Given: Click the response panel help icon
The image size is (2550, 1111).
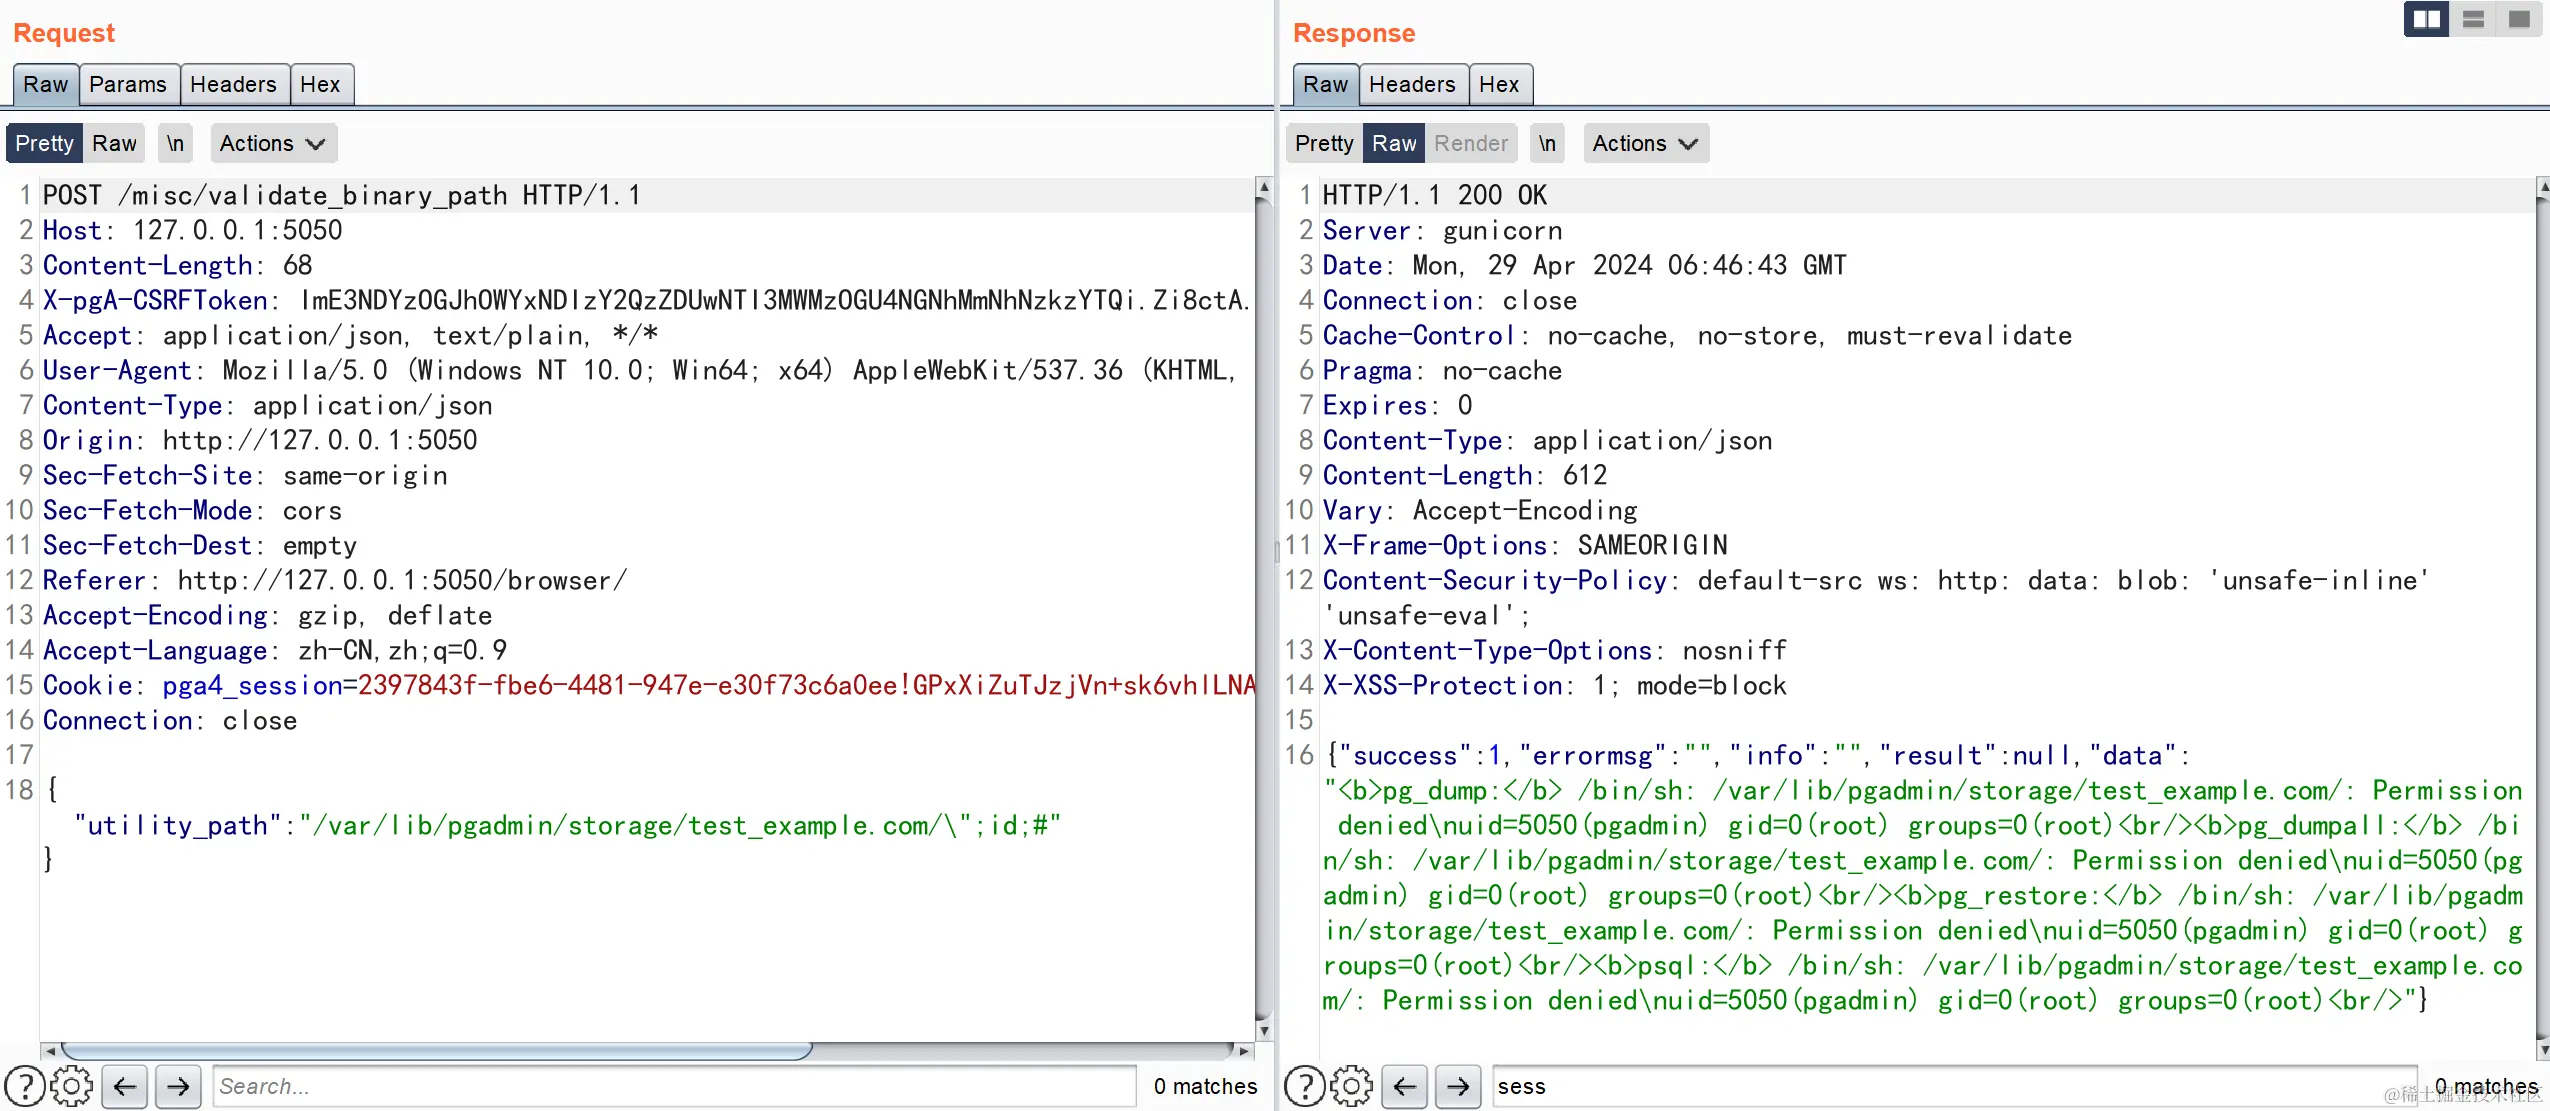Looking at the screenshot, I should click(x=1304, y=1086).
